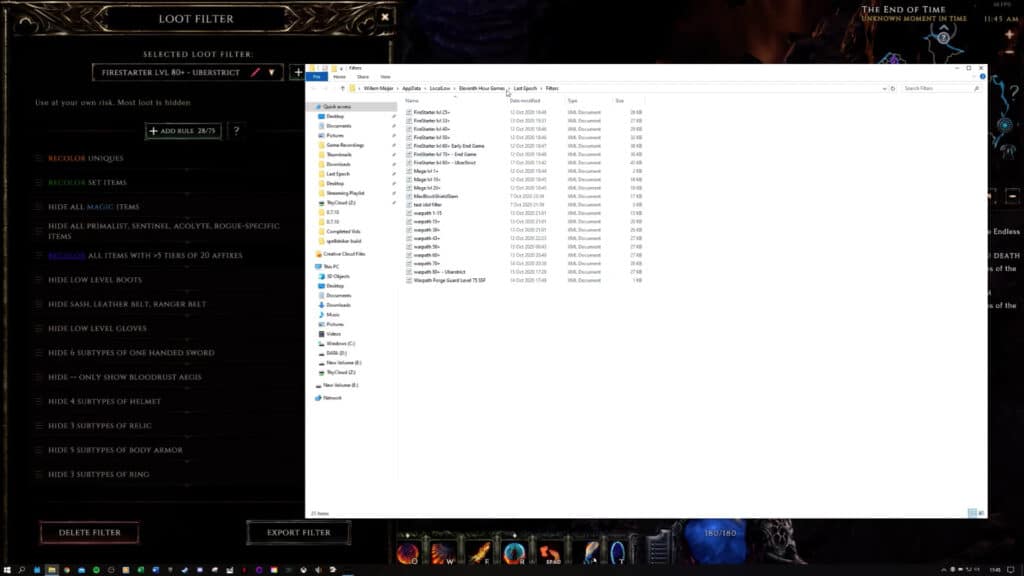Select file warpath 80+ - Uberstrict
Image resolution: width=1024 pixels, height=576 pixels.
pyautogui.click(x=439, y=272)
